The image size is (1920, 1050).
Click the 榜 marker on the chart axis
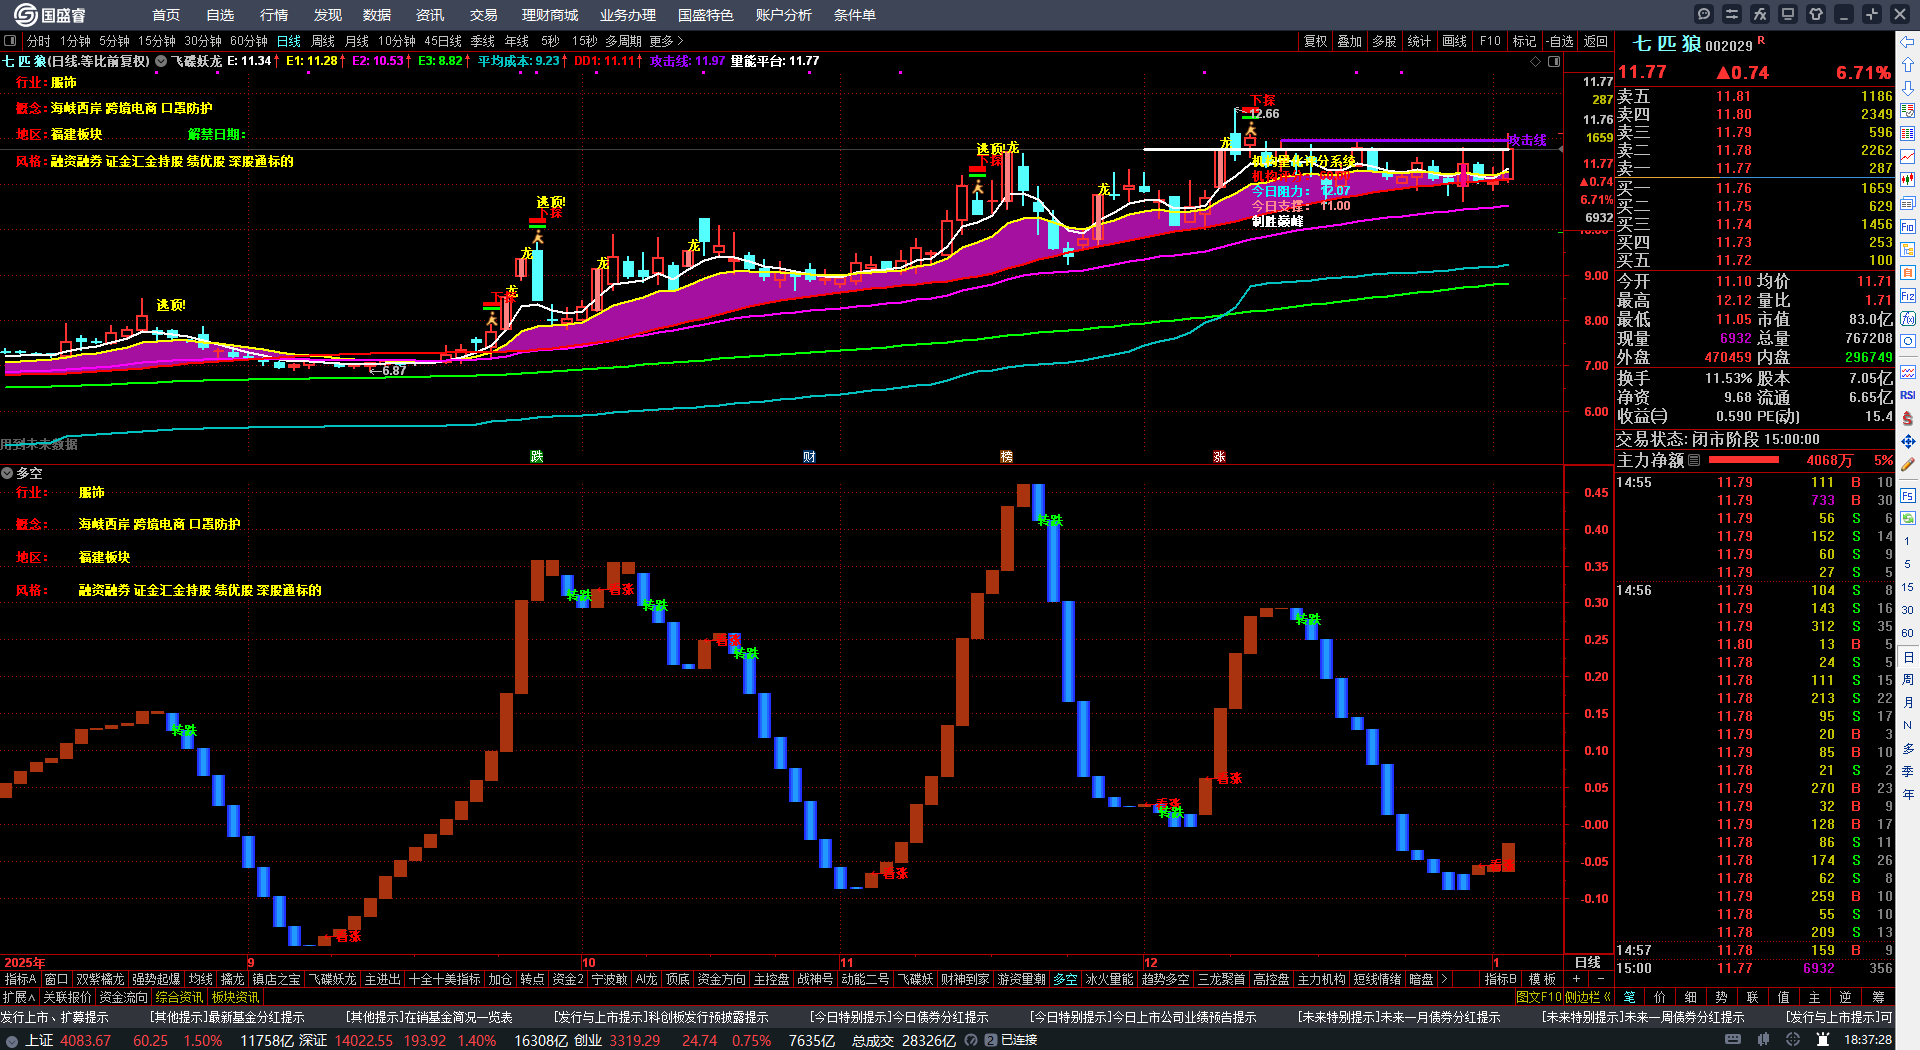pos(1006,457)
